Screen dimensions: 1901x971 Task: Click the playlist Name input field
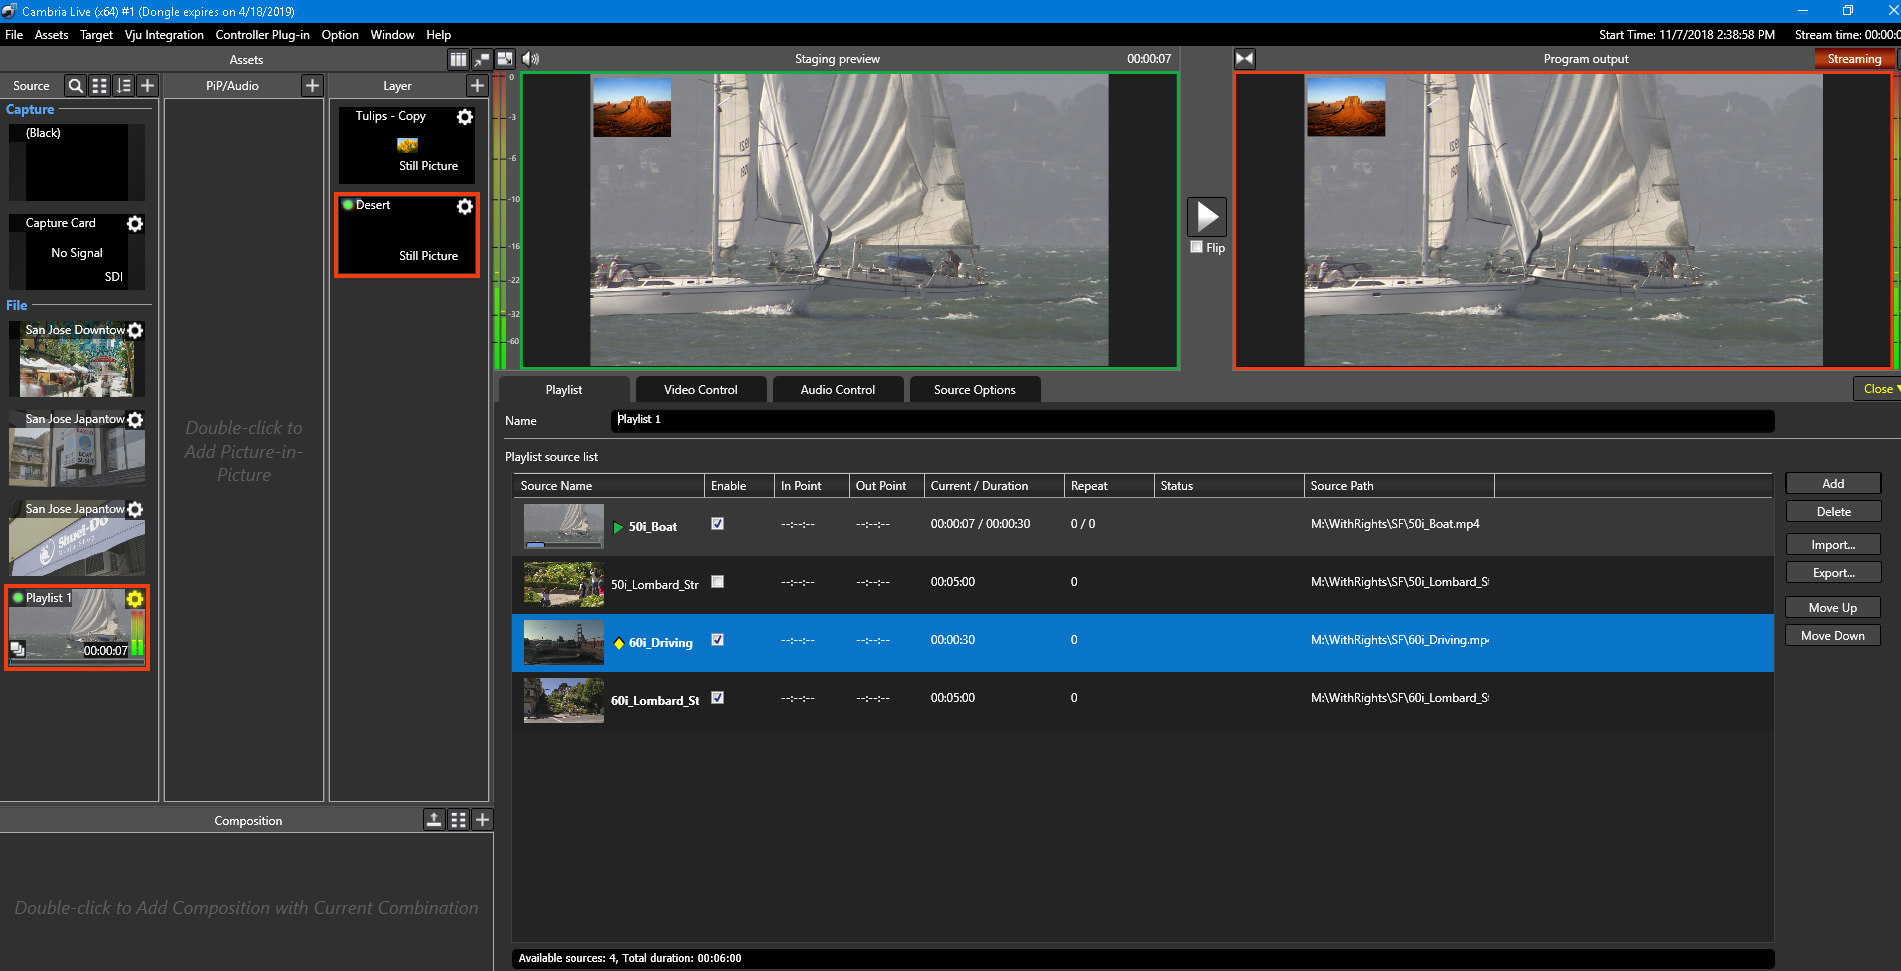pos(1190,420)
